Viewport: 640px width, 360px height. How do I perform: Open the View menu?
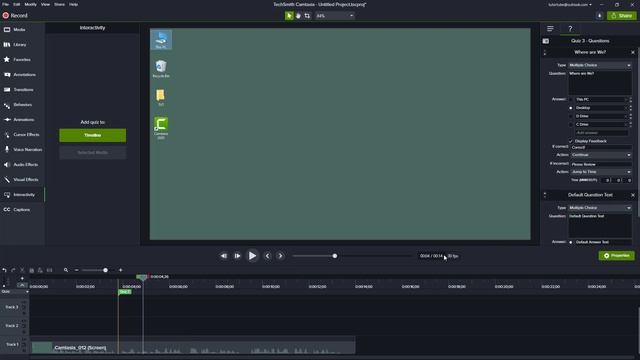(45, 4)
